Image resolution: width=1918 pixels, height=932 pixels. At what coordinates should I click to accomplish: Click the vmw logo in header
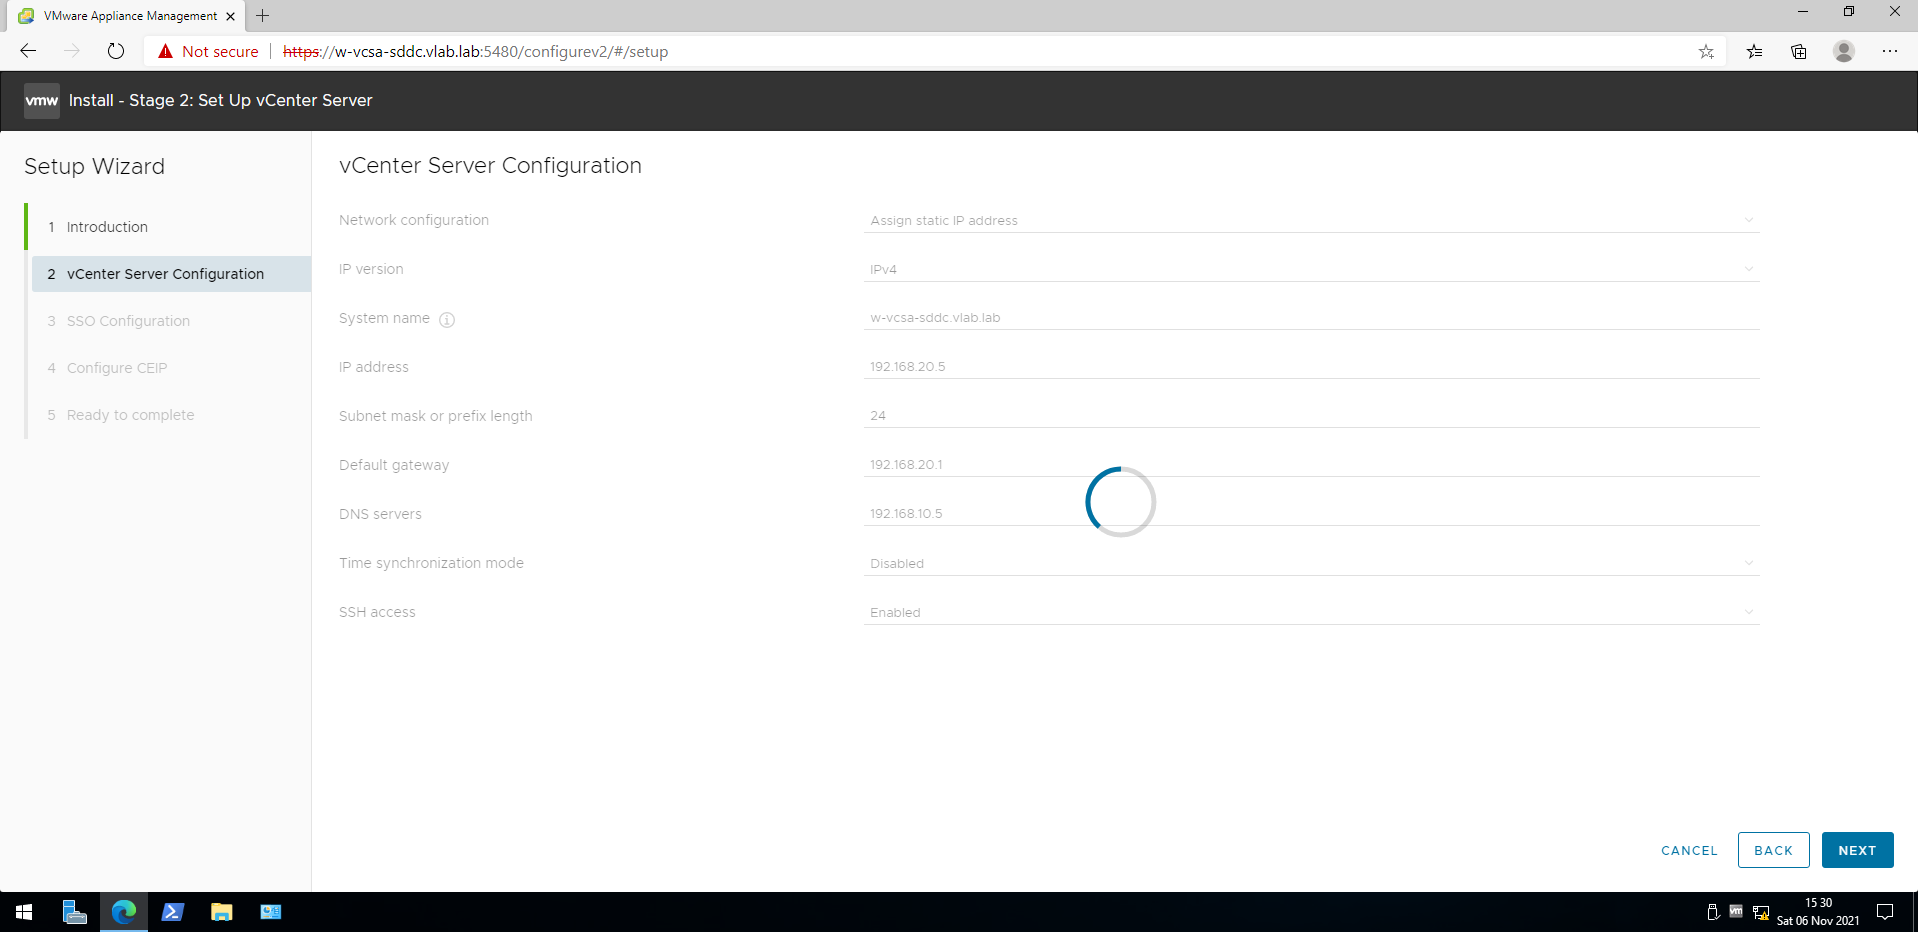coord(42,100)
